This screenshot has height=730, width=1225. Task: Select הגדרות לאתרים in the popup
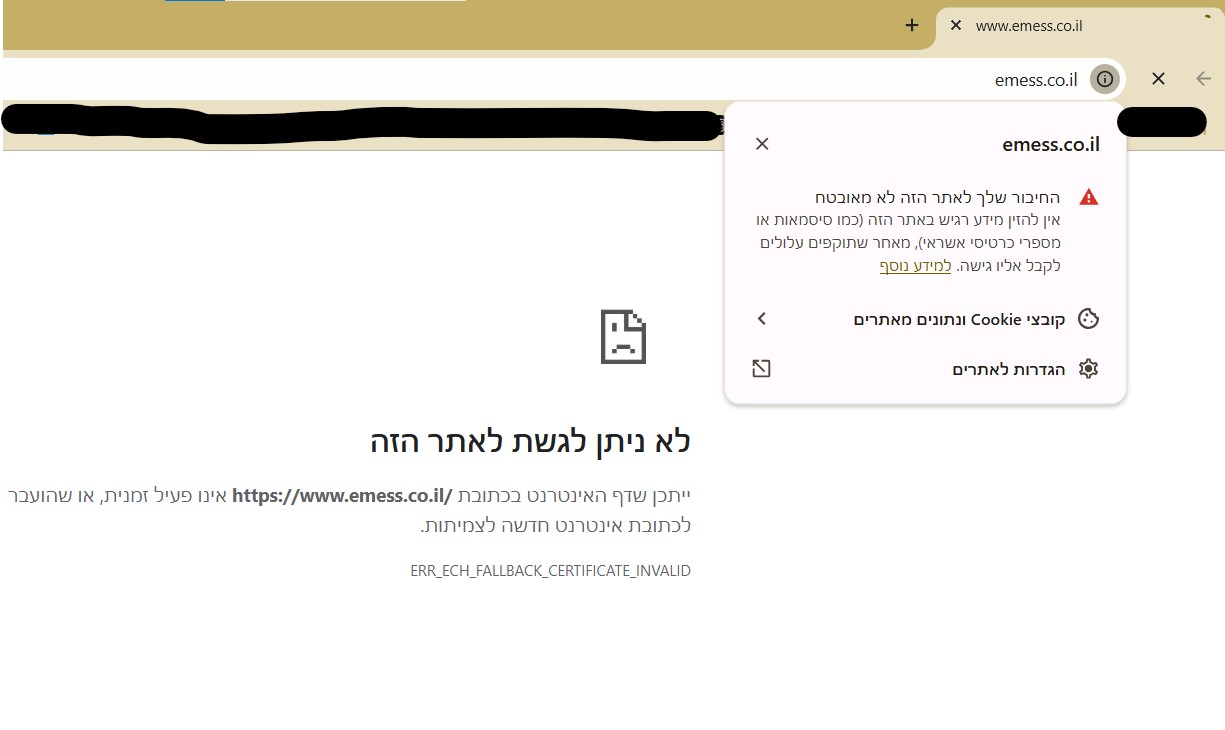(1007, 368)
